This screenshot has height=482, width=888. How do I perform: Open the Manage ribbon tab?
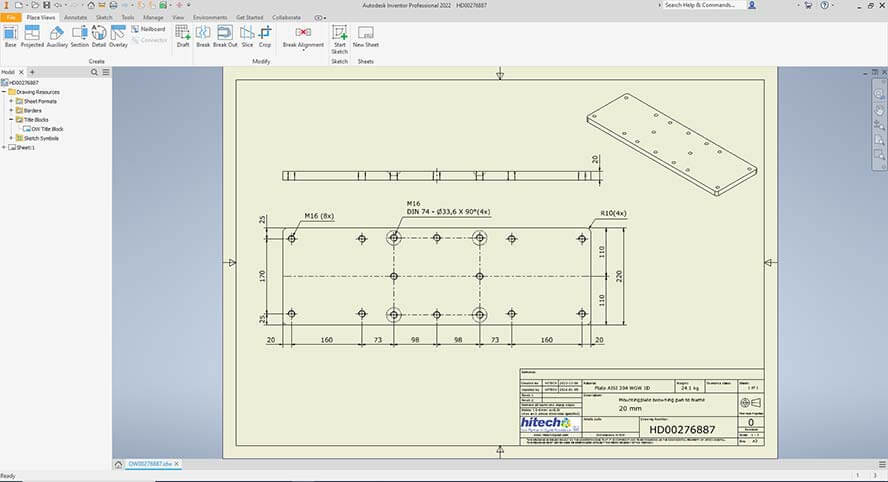153,17
